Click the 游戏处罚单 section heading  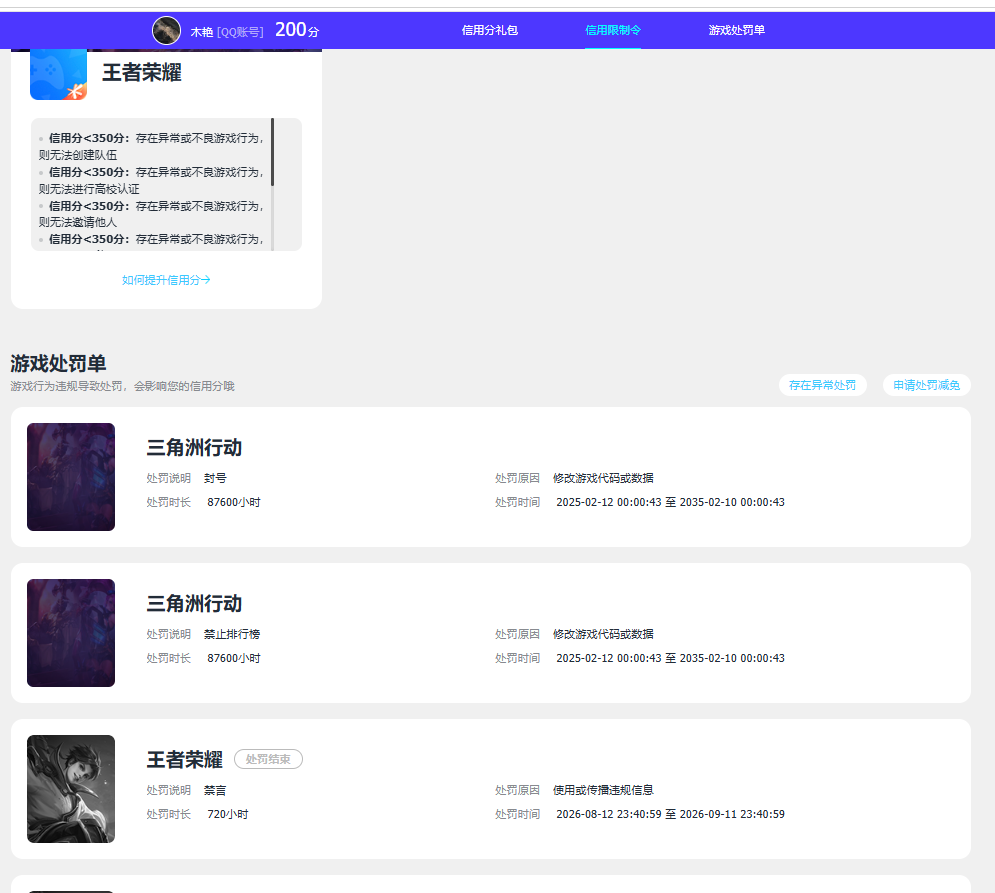click(x=58, y=364)
